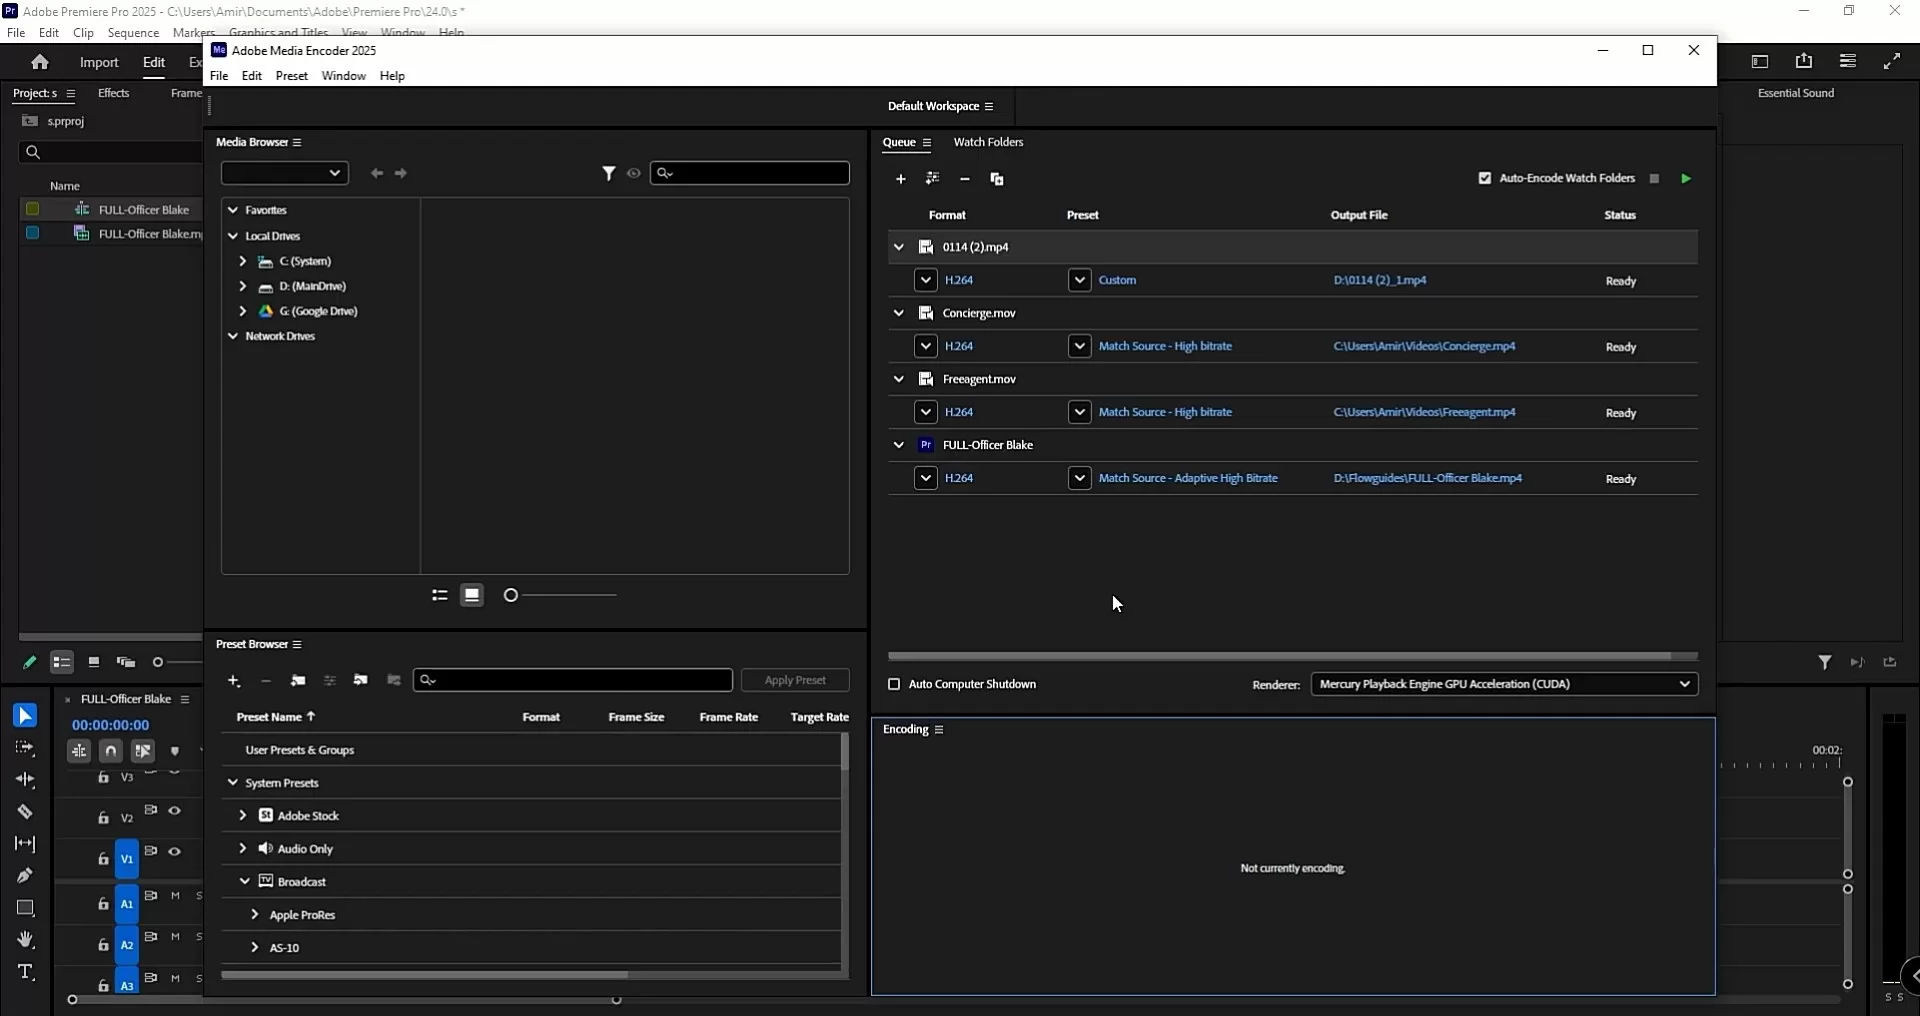This screenshot has width=1920, height=1016.
Task: Duplicate the selected queue item
Action: [x=997, y=179]
